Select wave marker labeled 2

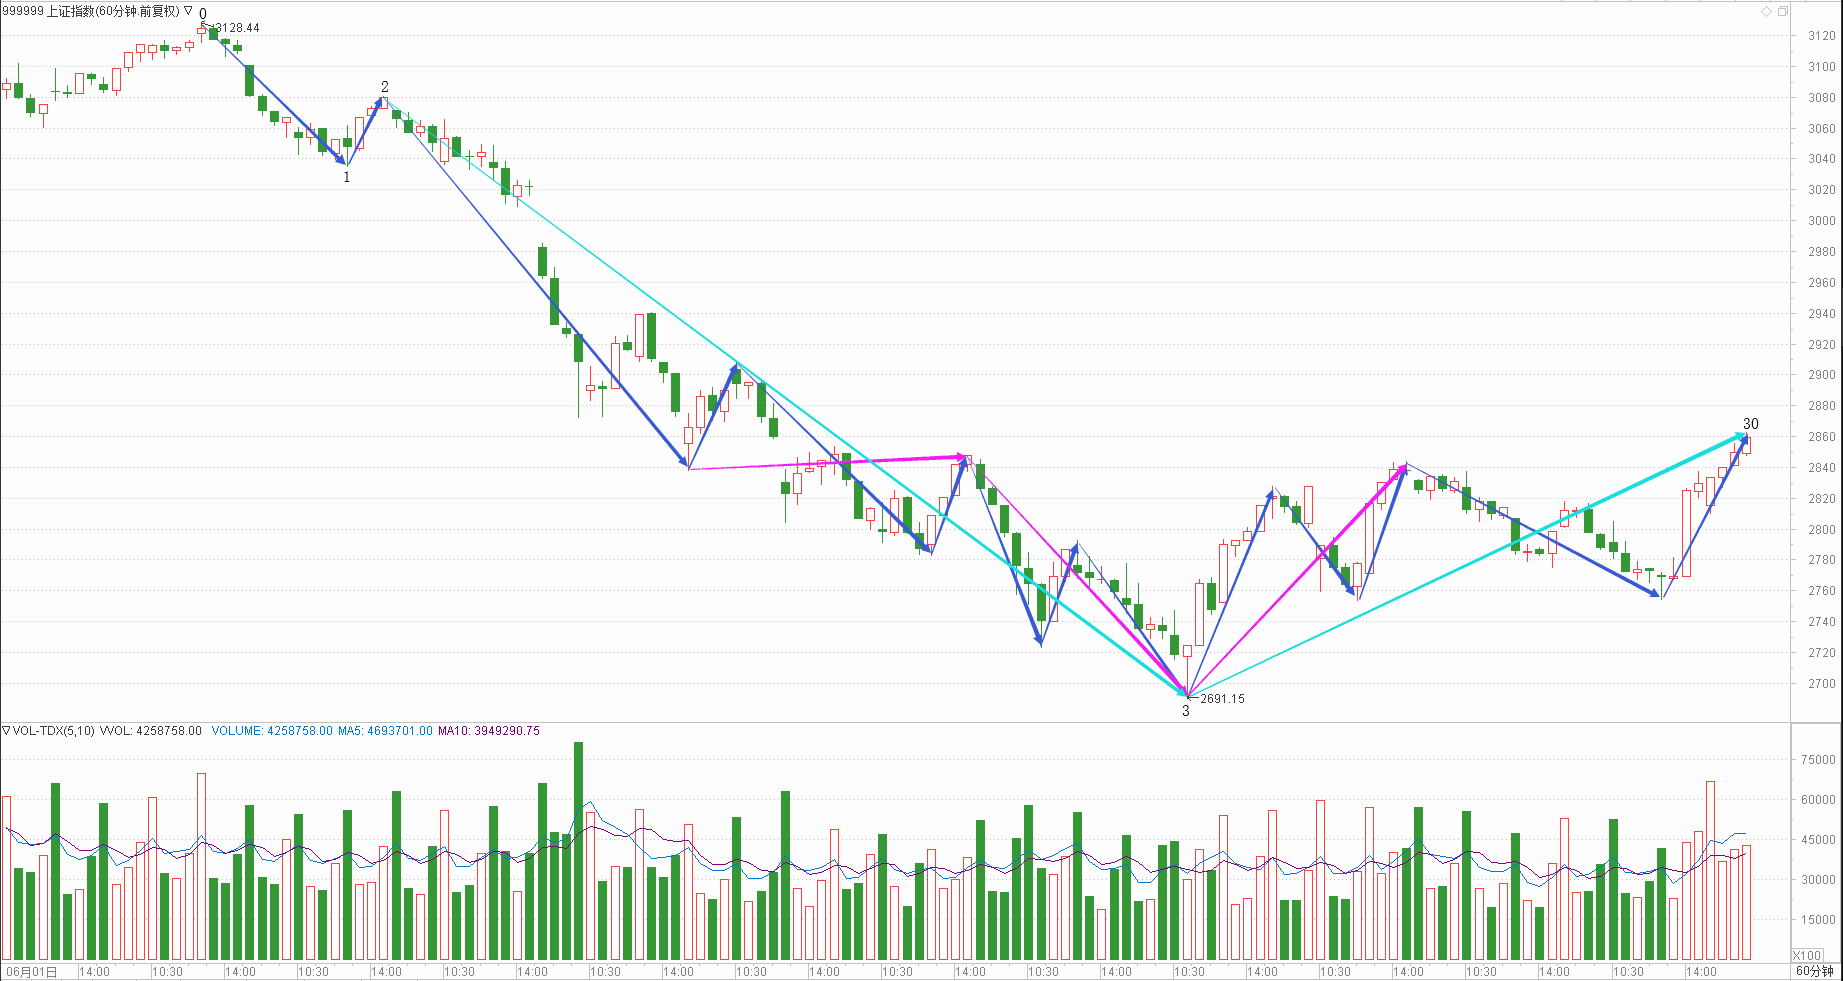(385, 87)
